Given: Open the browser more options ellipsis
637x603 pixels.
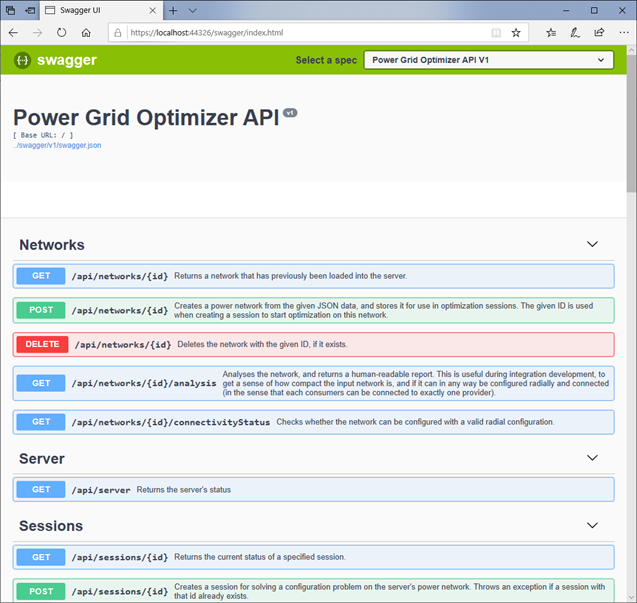Looking at the screenshot, I should (x=624, y=33).
